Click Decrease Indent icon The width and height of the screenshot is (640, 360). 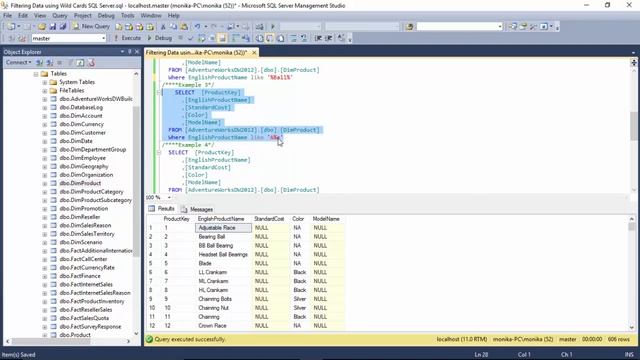pyautogui.click(x=318, y=38)
